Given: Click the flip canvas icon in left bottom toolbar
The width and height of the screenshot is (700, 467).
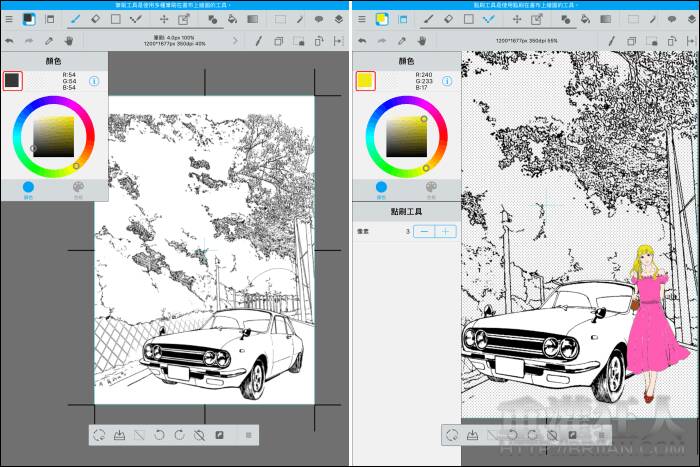Looking at the screenshot, I should [220, 435].
